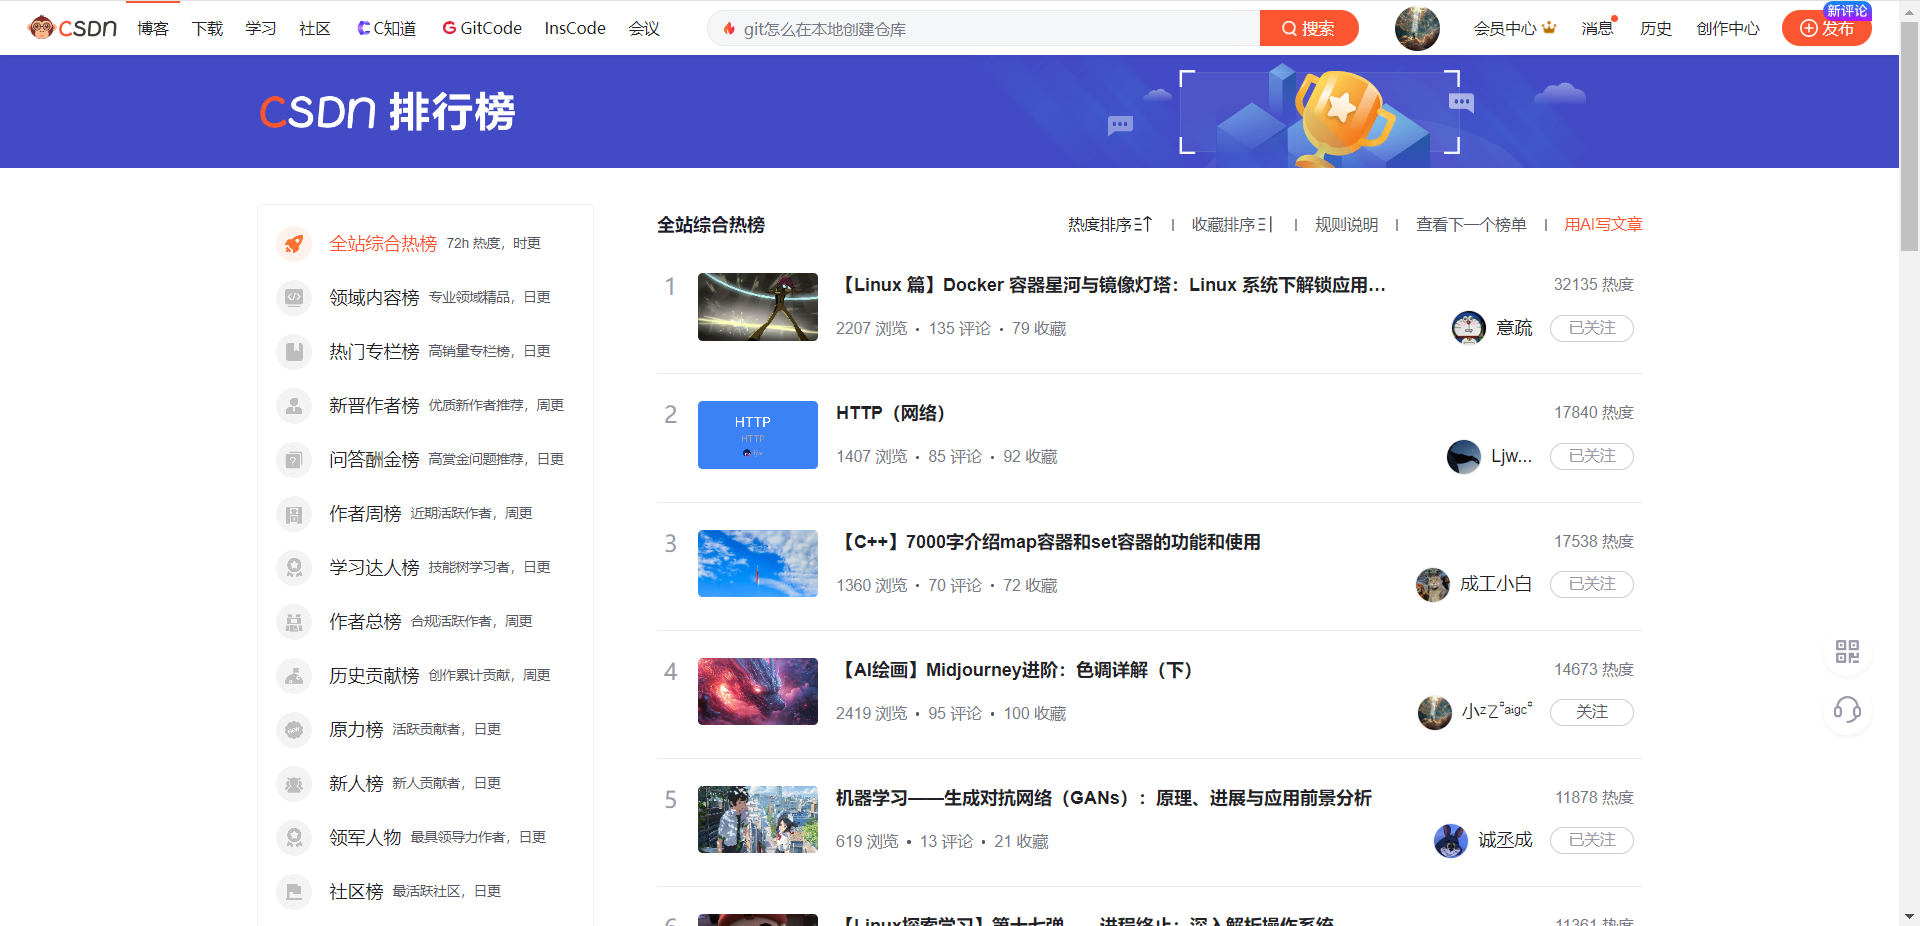
Task: Sort list by 热度排序
Action: click(1109, 225)
